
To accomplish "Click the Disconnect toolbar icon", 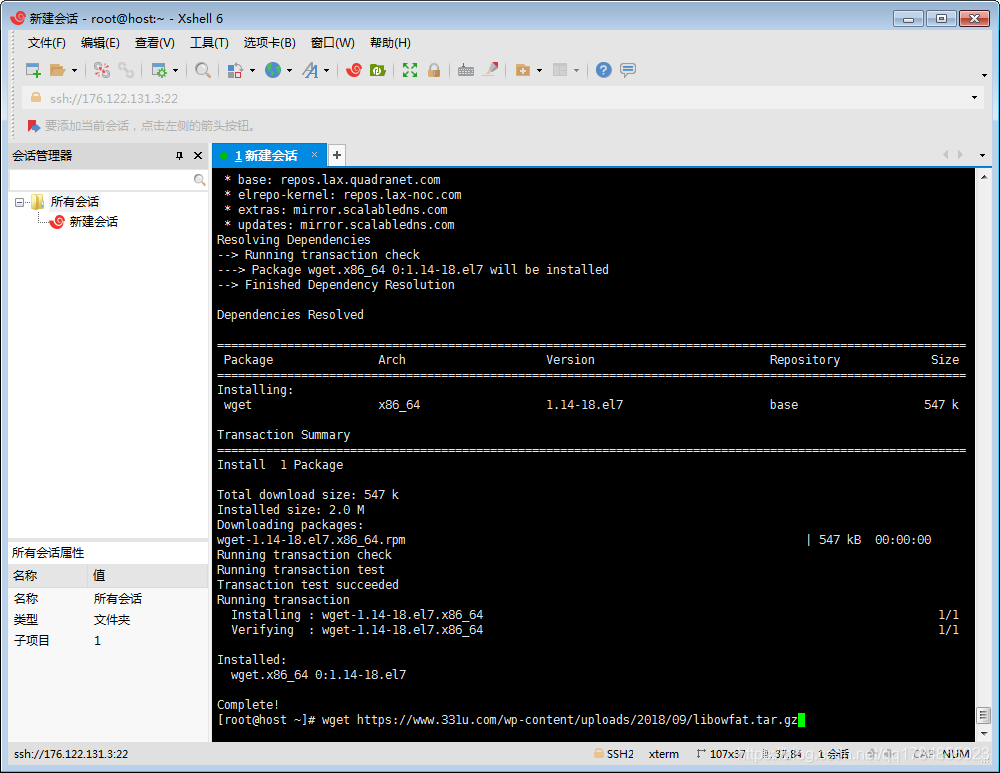I will click(x=101, y=70).
